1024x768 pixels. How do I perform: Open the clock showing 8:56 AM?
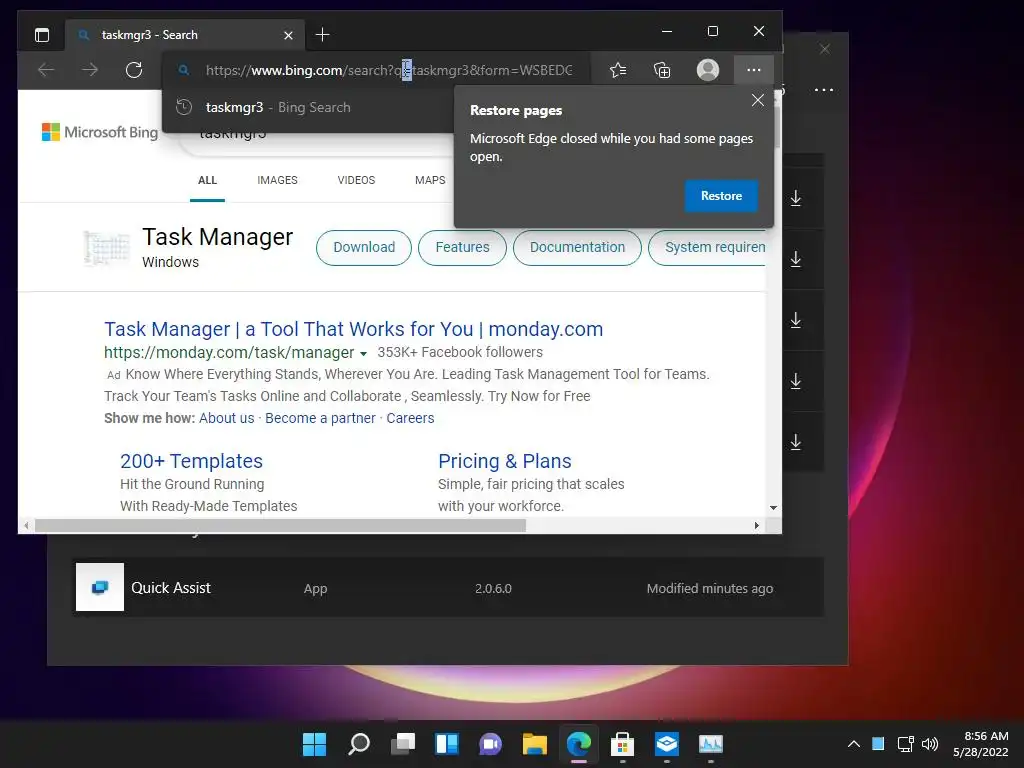(x=981, y=744)
